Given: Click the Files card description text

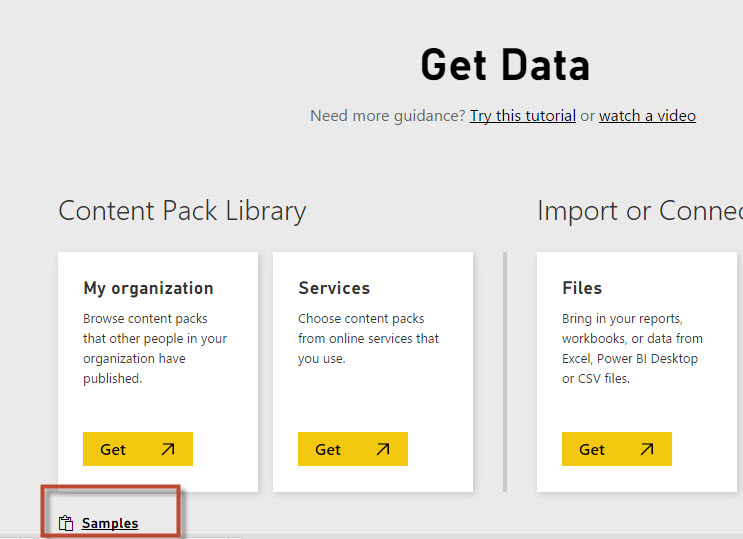Looking at the screenshot, I should coord(630,349).
